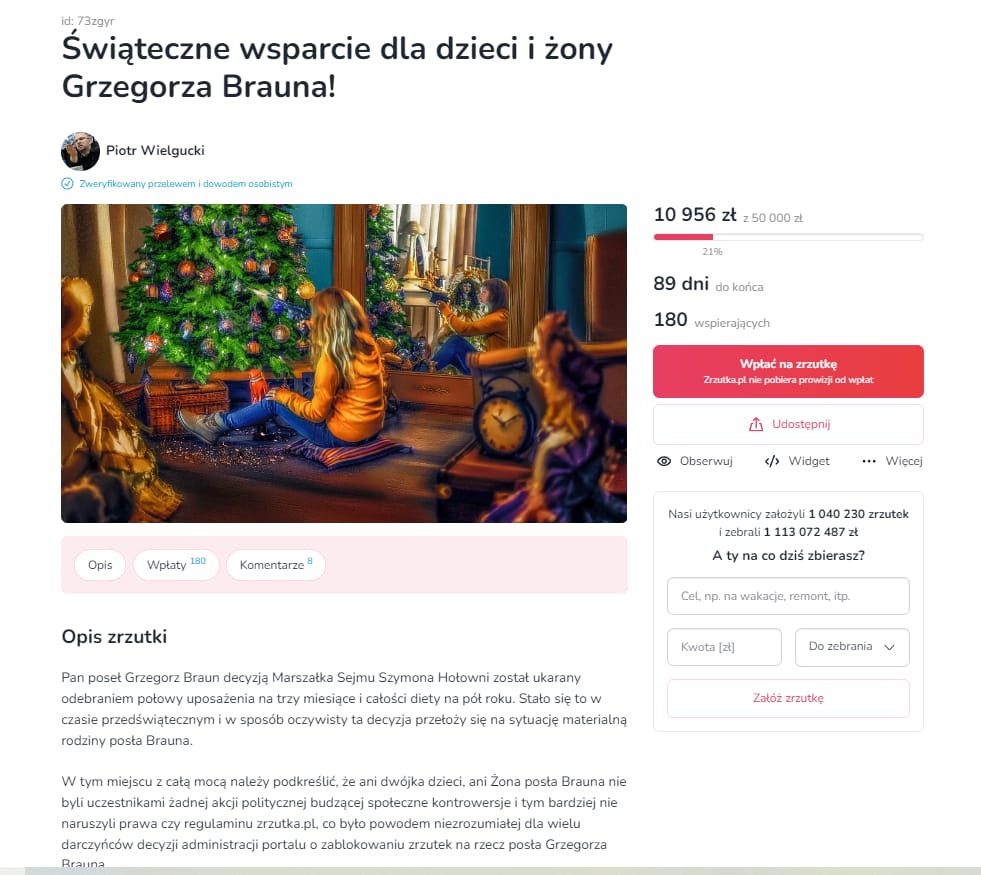Open the Christmas tree campaign image

tap(343, 363)
